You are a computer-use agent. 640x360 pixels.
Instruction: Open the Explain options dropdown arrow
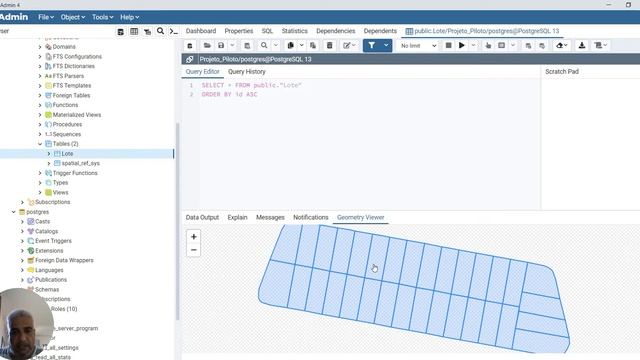(x=513, y=45)
